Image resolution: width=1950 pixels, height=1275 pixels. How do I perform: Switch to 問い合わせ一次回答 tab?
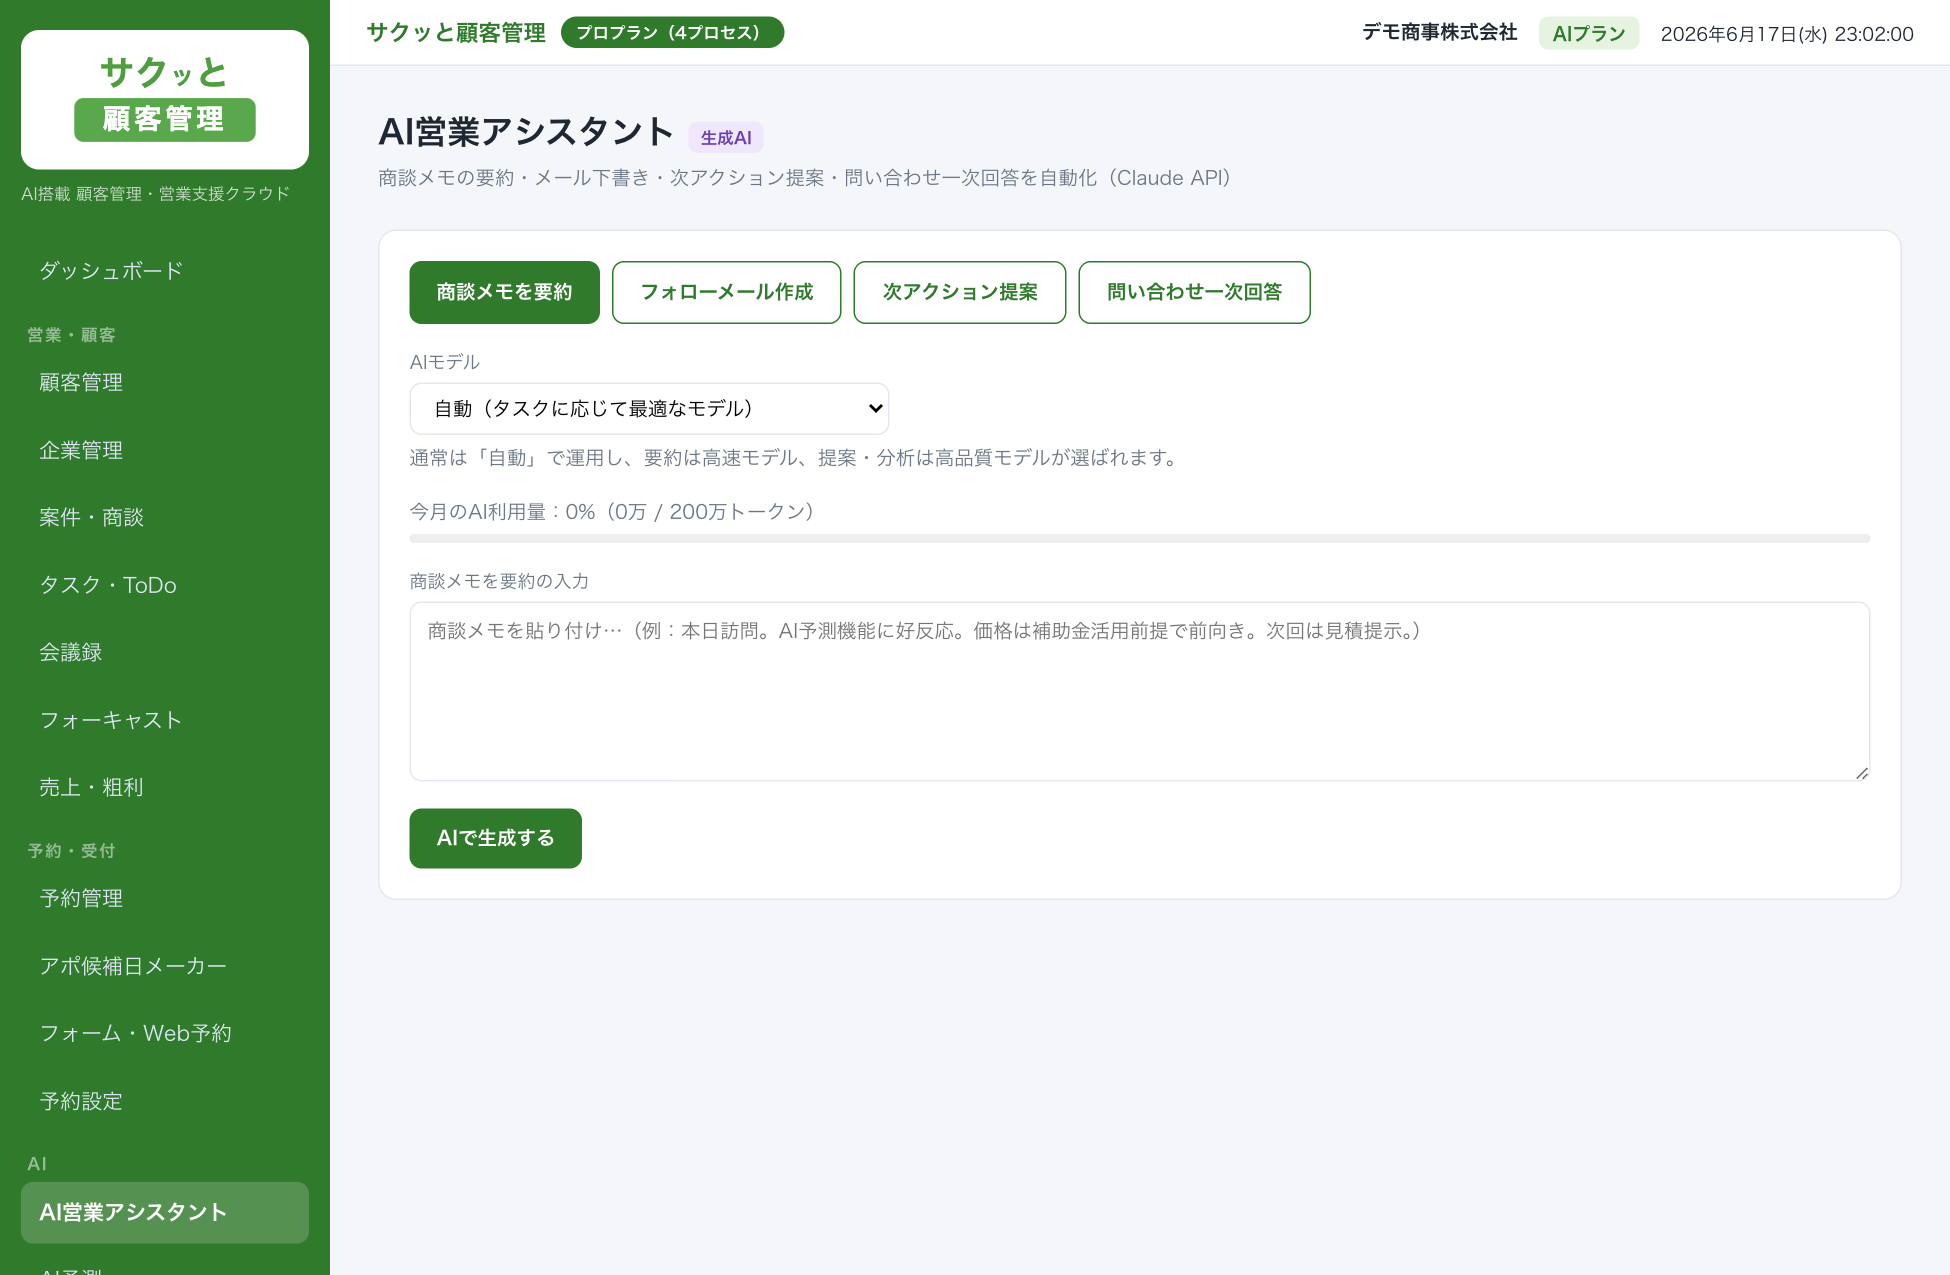[x=1194, y=292]
